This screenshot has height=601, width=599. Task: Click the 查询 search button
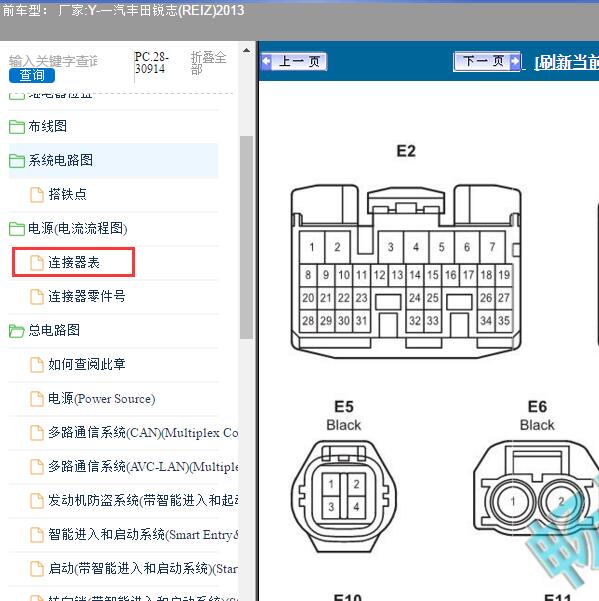click(32, 76)
